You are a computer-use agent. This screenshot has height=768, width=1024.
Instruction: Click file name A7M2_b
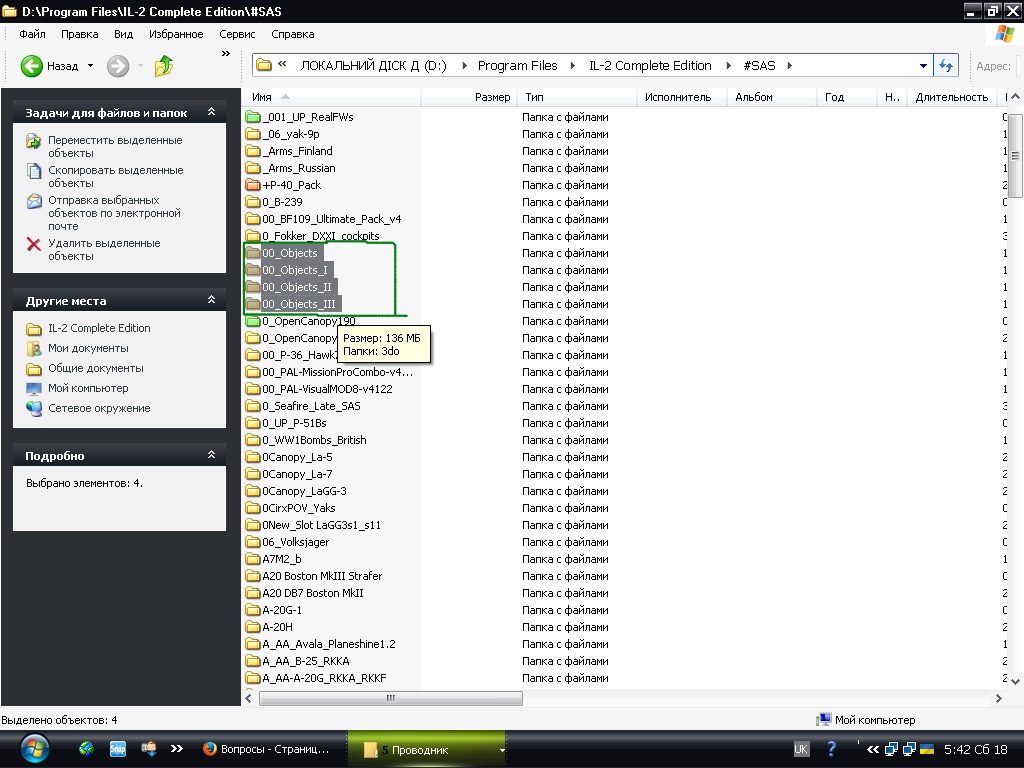coord(281,559)
